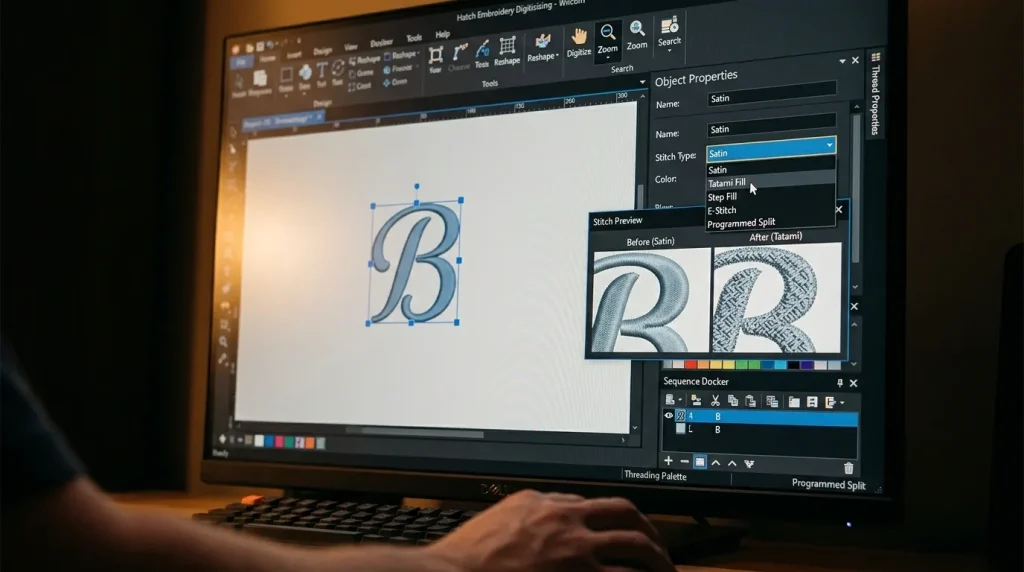Screen dimensions: 1024x572
Task: Click the trash delete icon in Sequence Docker
Action: [x=848, y=468]
